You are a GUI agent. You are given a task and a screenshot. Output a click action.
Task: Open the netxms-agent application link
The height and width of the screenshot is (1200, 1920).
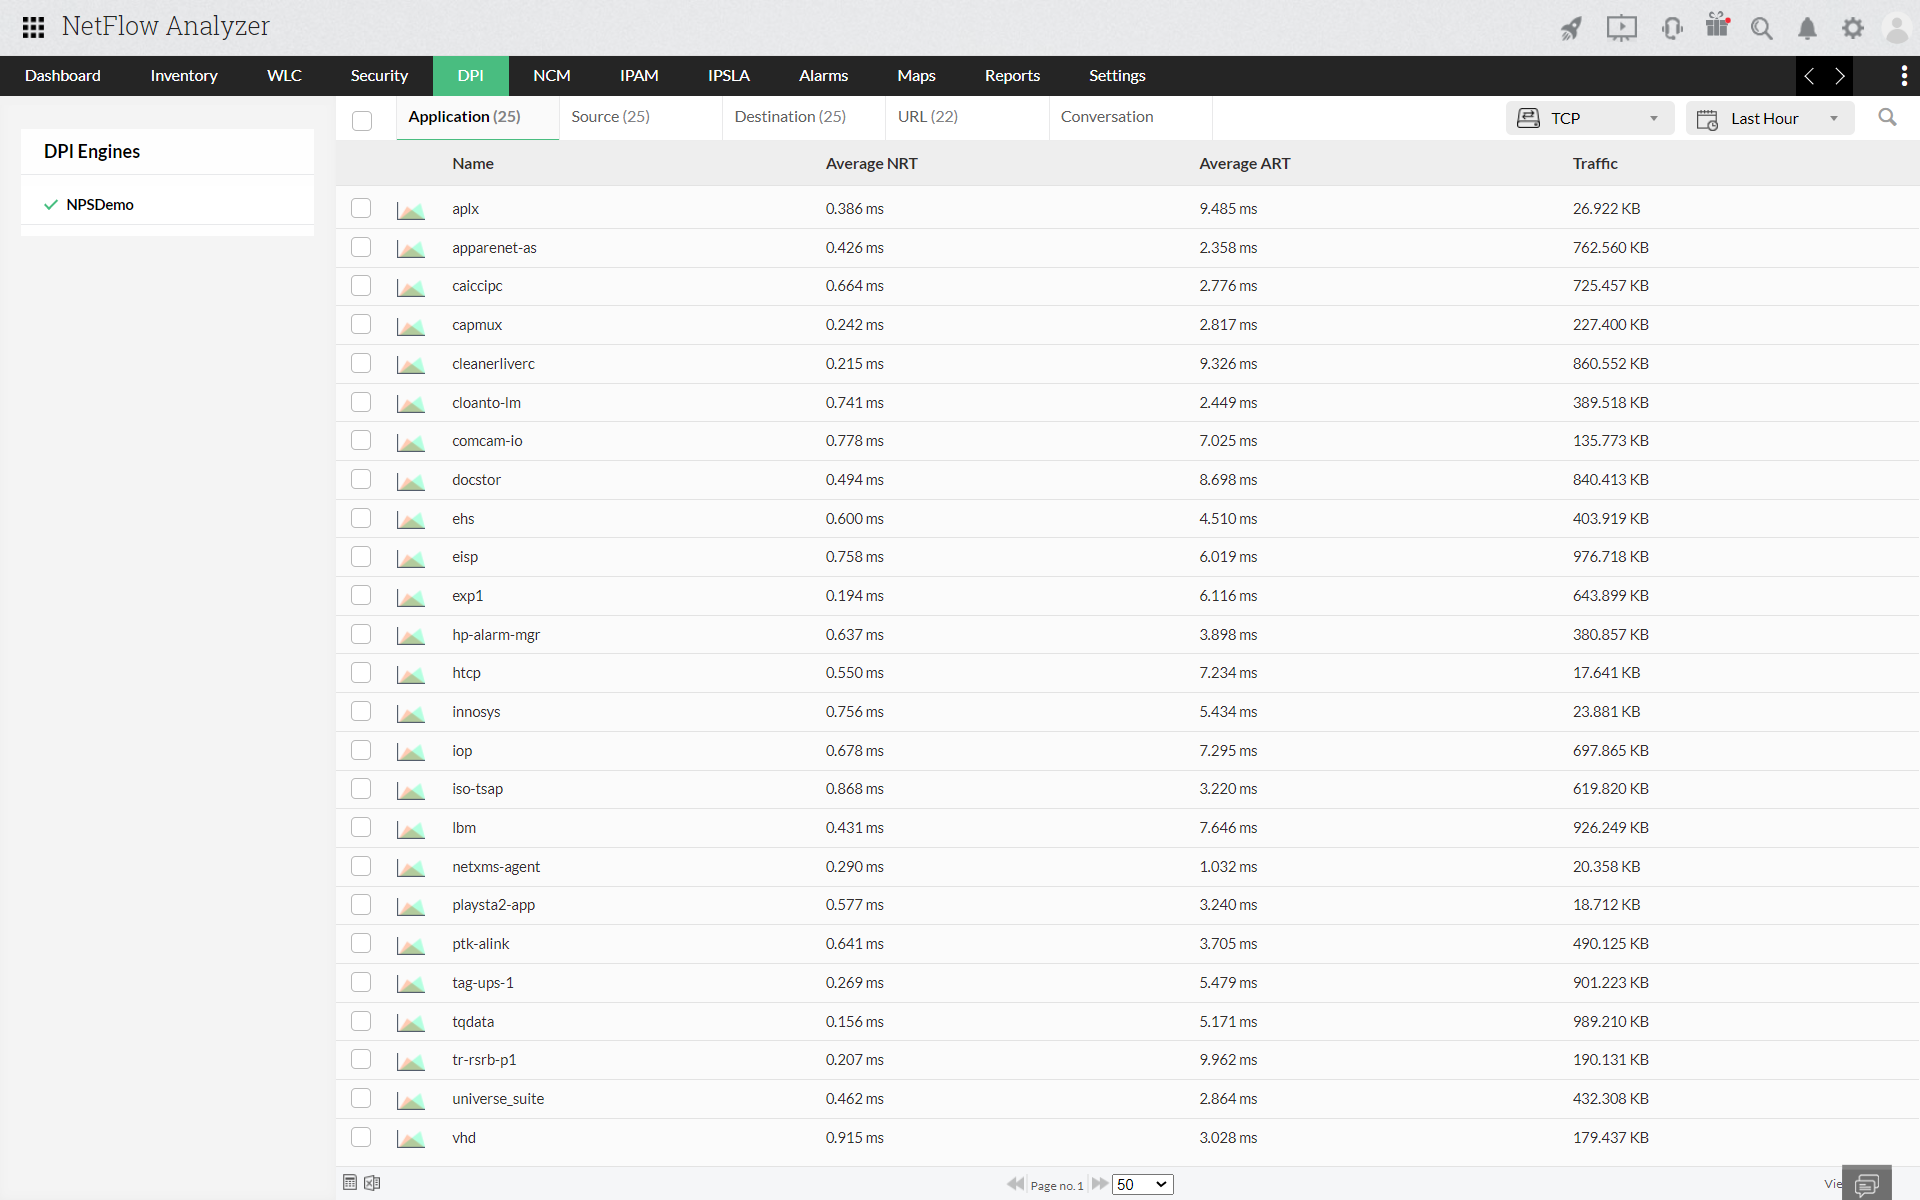click(x=495, y=867)
